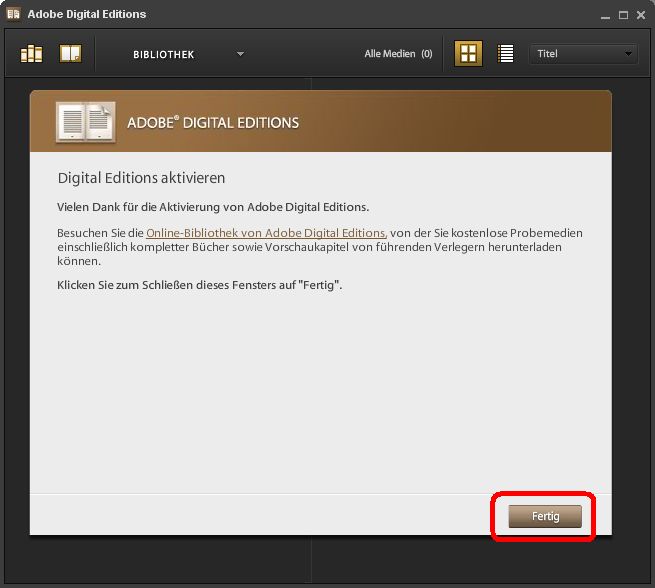Open the Online-Bibliothek von Adobe Digital Editions link

click(x=266, y=233)
